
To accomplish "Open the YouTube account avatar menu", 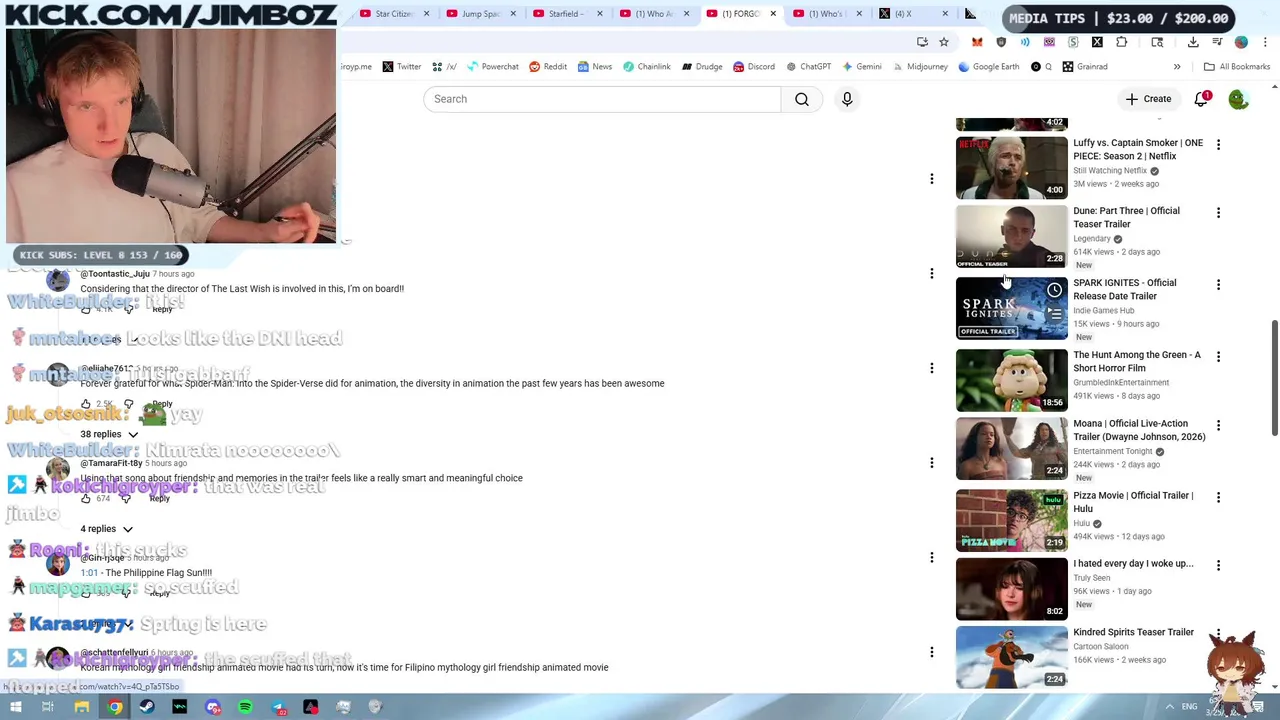I will point(1238,99).
